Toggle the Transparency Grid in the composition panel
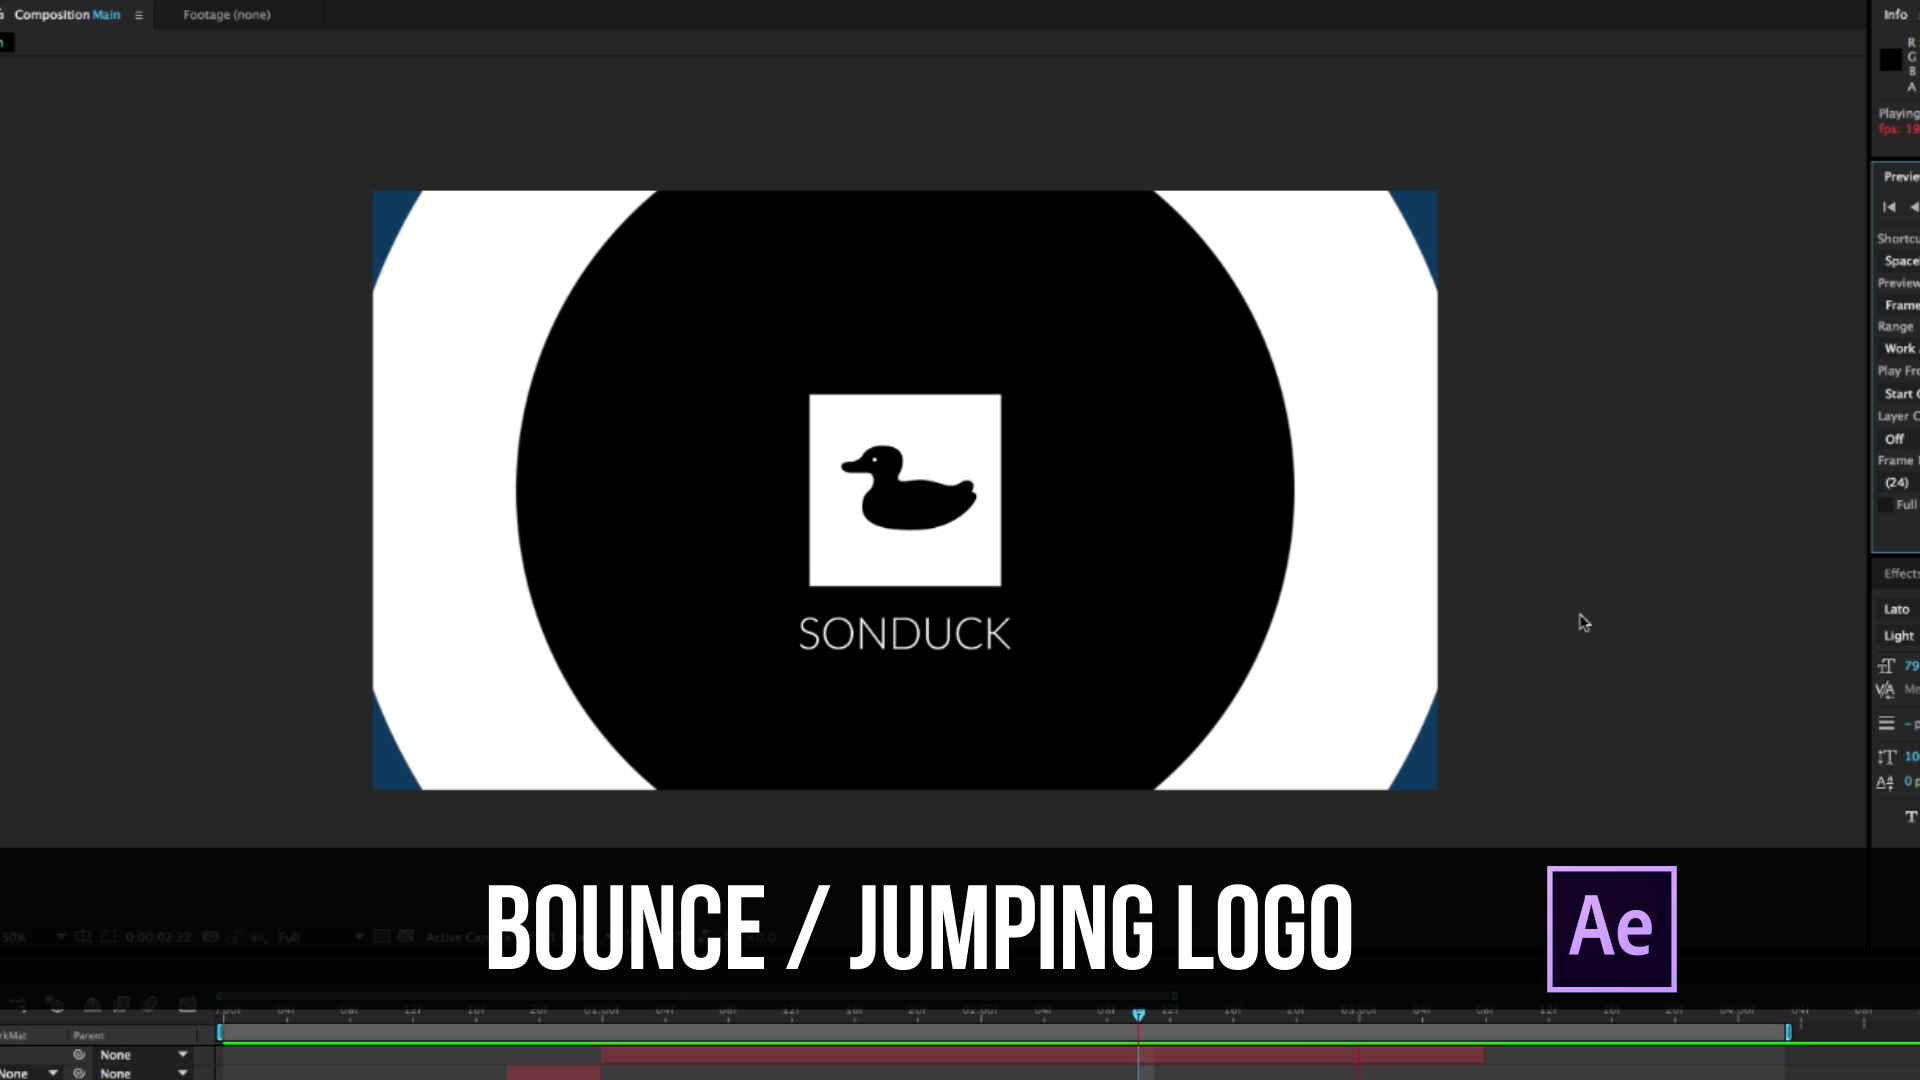Viewport: 1920px width, 1080px height. pos(407,937)
